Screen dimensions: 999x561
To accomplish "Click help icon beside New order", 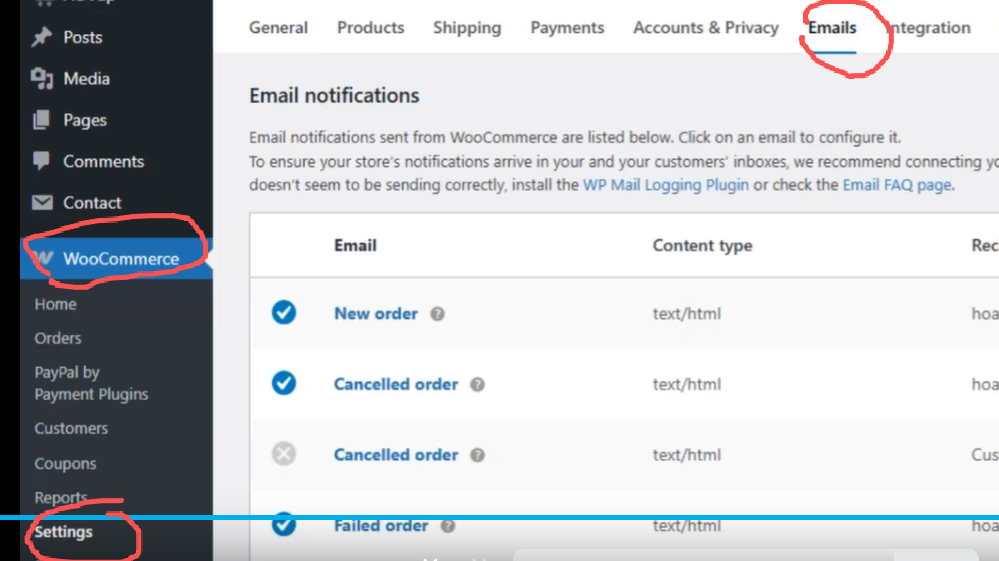I will [x=437, y=314].
